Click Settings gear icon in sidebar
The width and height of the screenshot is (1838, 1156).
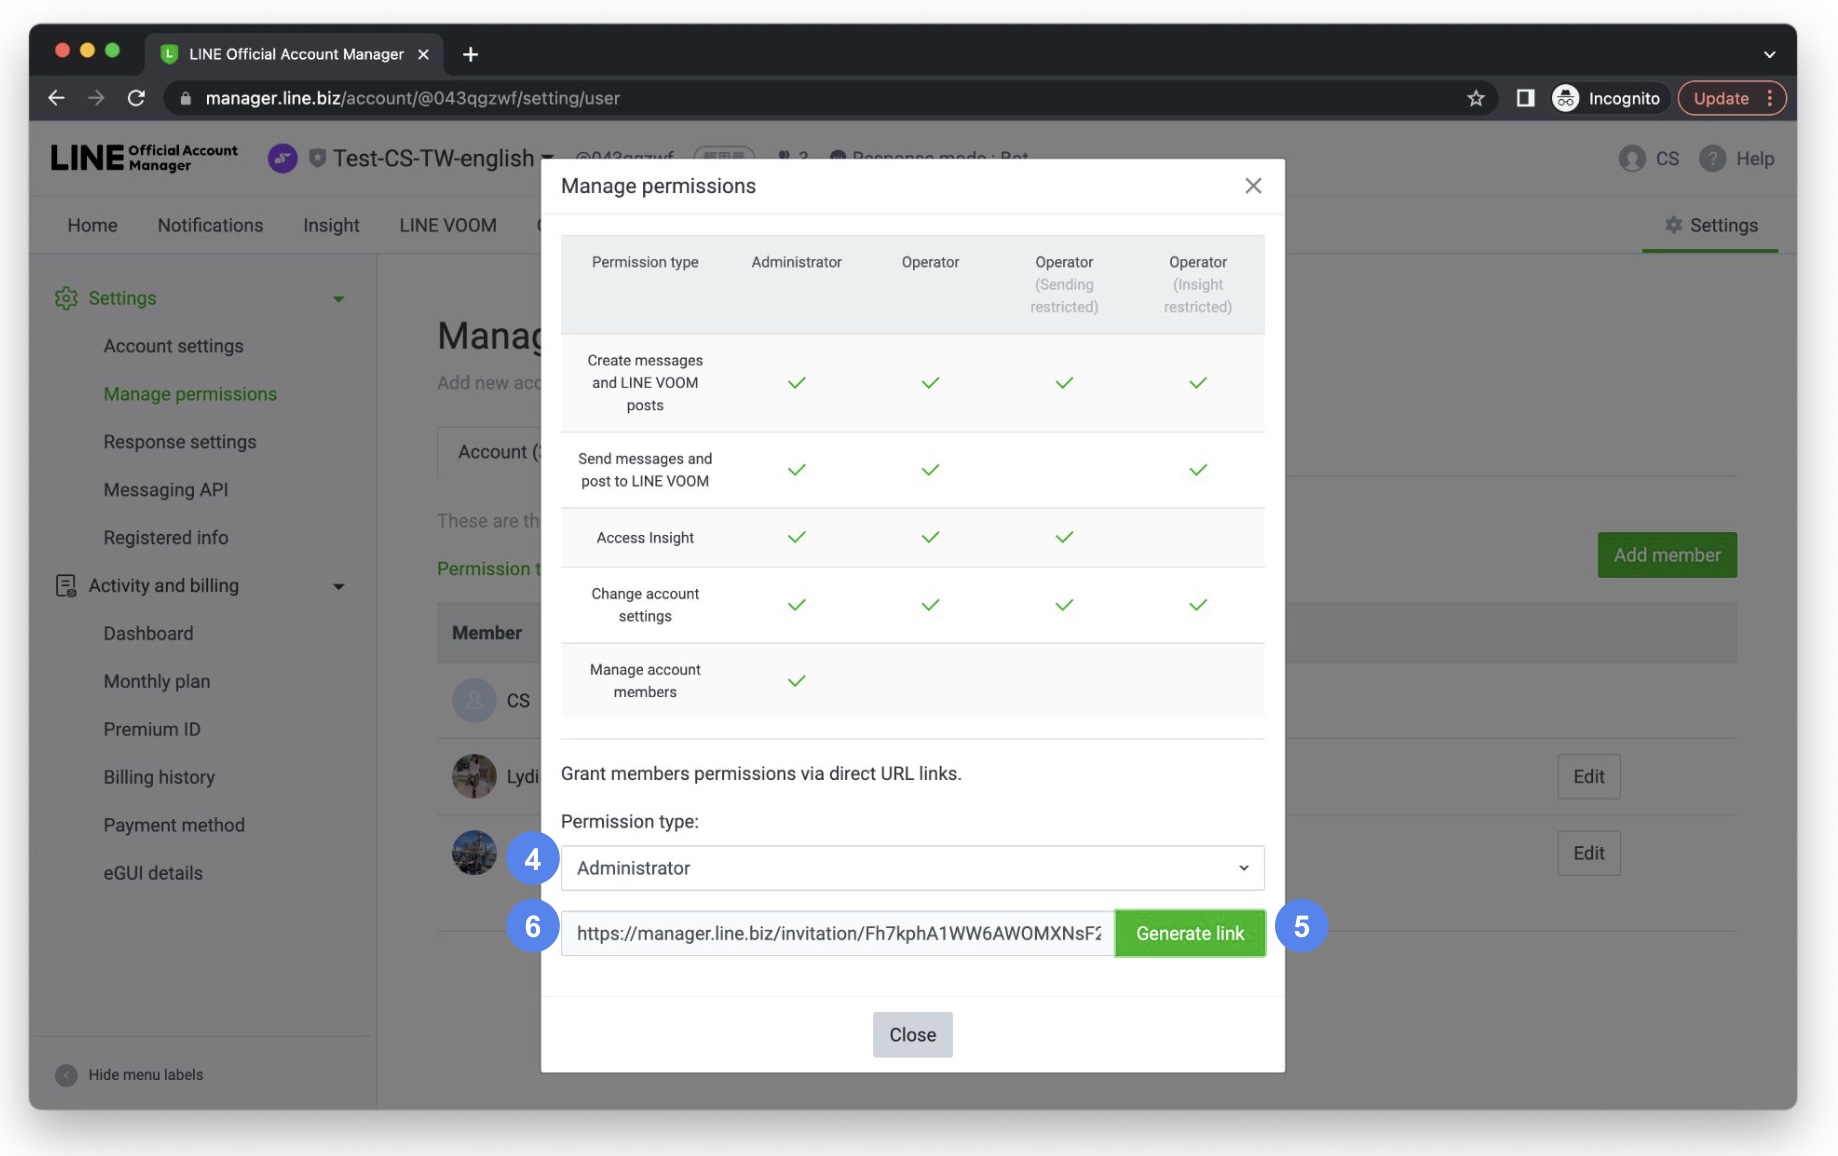(66, 298)
